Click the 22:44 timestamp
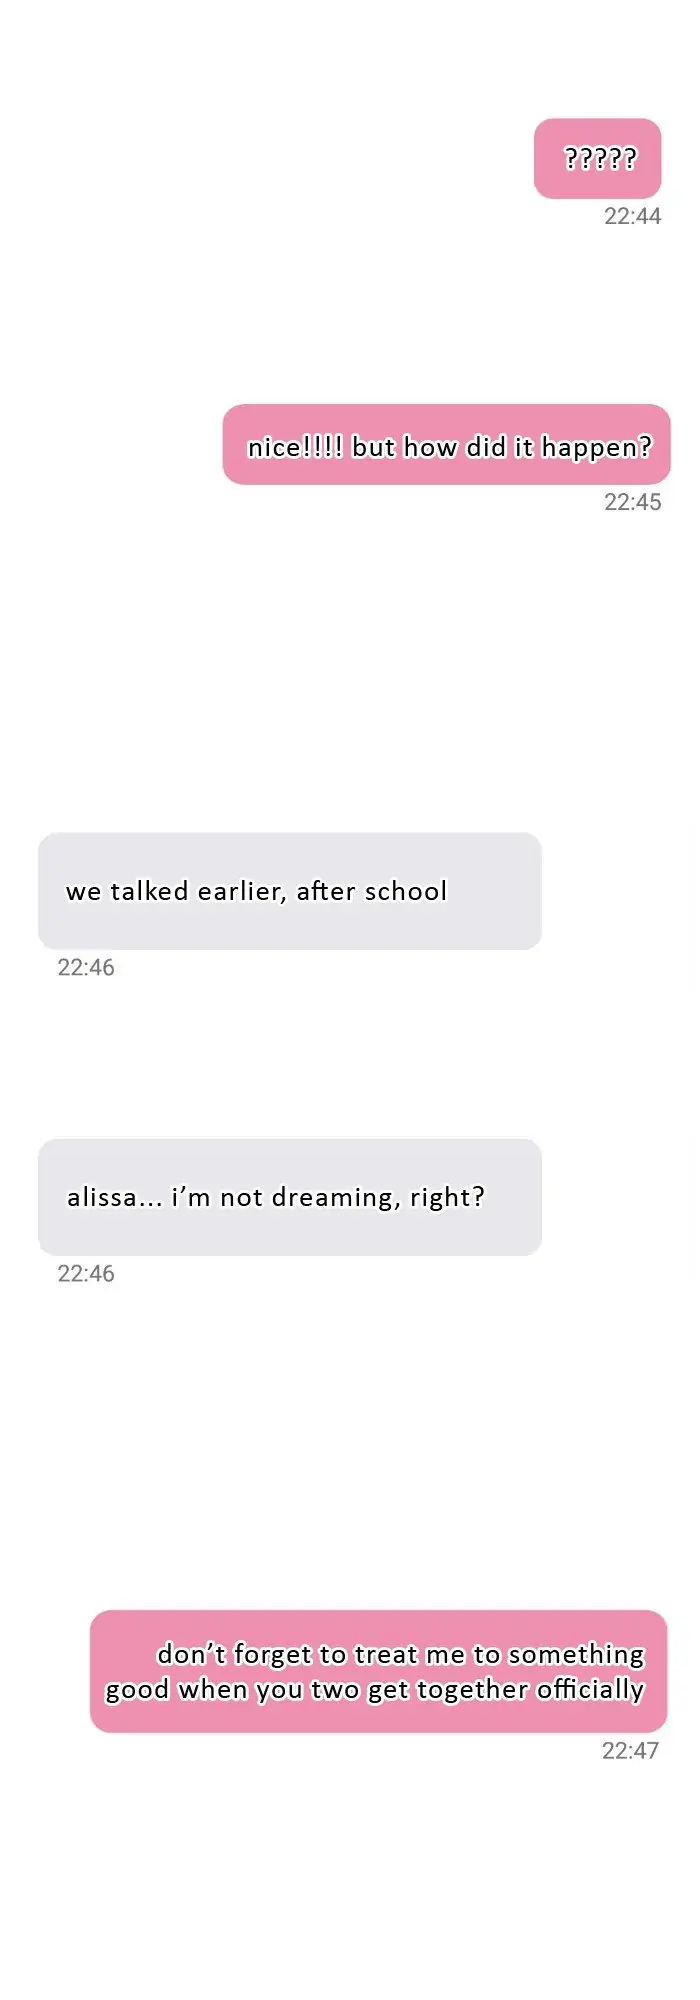The height and width of the screenshot is (2000, 700). click(632, 216)
